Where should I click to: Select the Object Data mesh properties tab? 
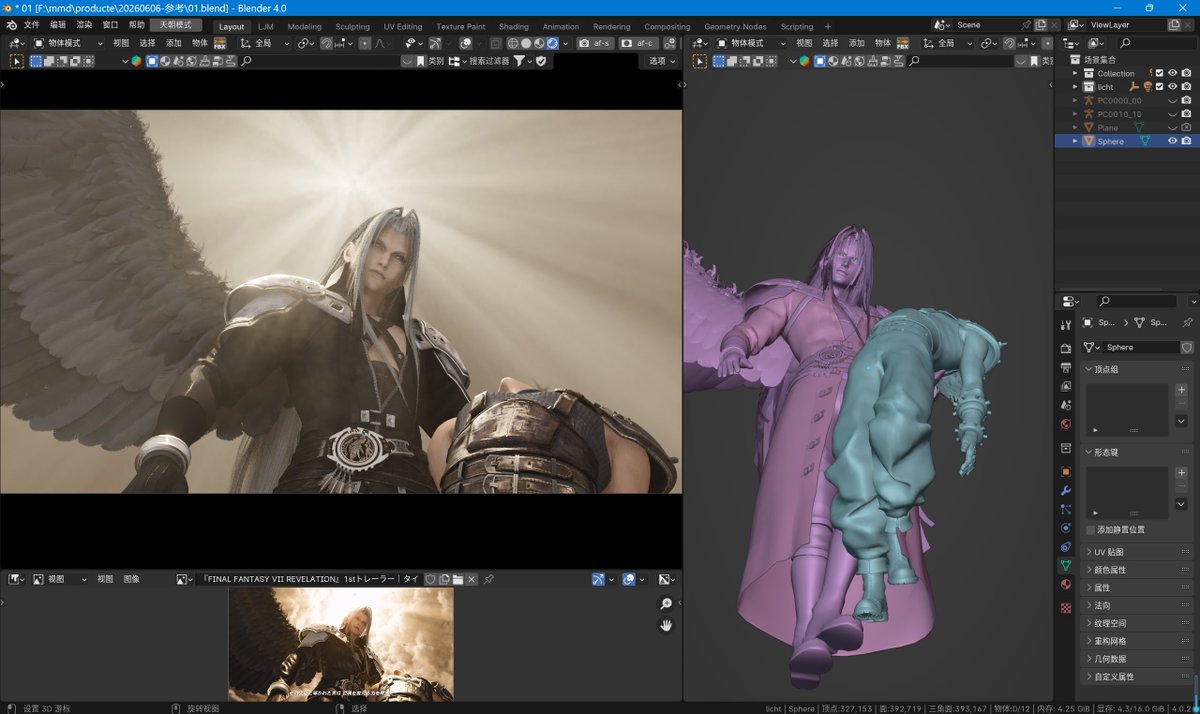coord(1066,565)
